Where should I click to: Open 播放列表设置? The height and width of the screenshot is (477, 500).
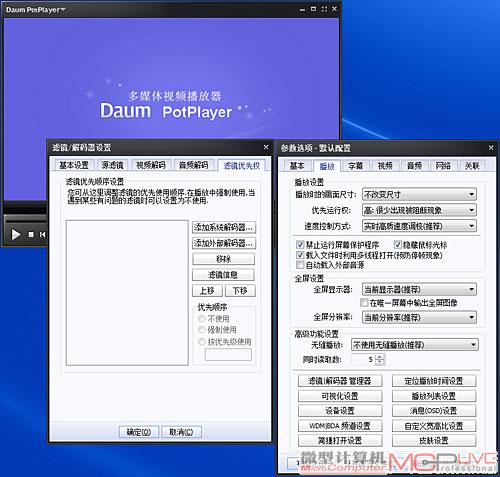point(434,396)
